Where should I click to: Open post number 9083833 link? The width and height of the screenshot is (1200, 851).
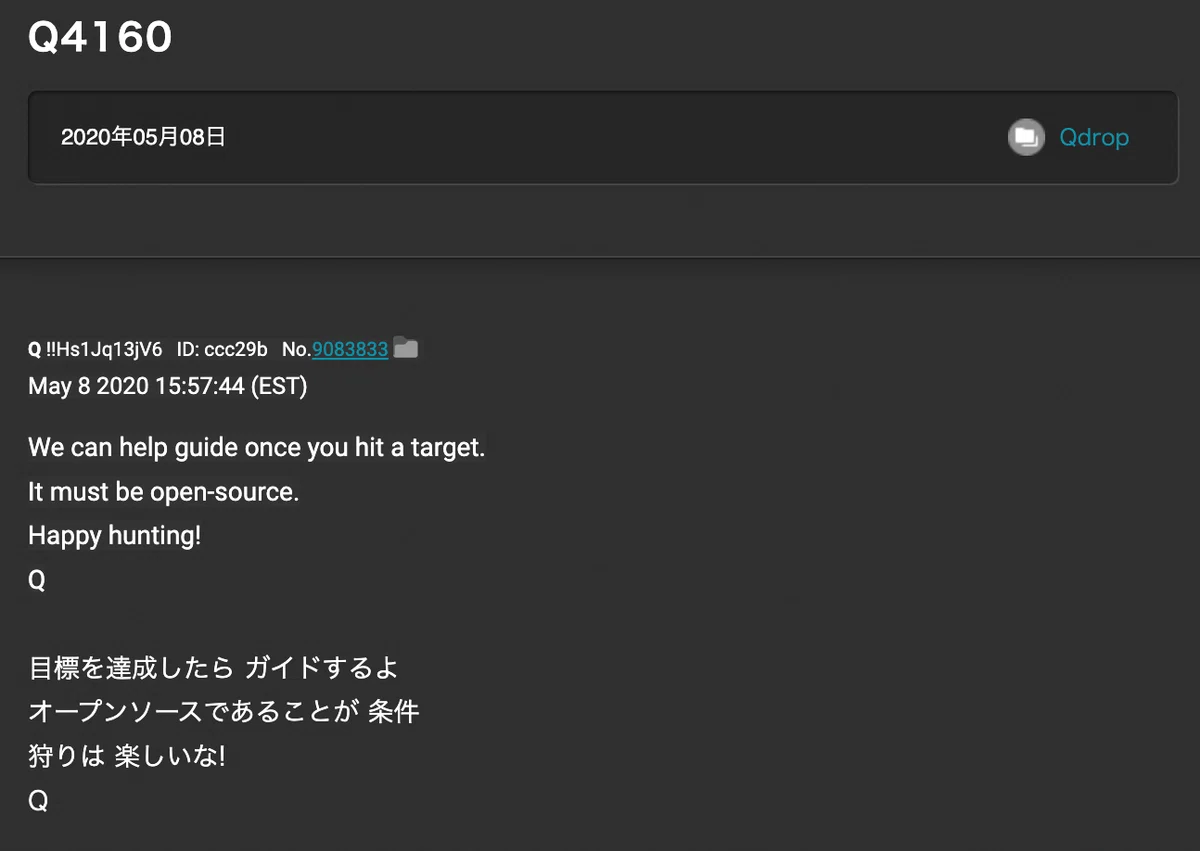(x=350, y=349)
